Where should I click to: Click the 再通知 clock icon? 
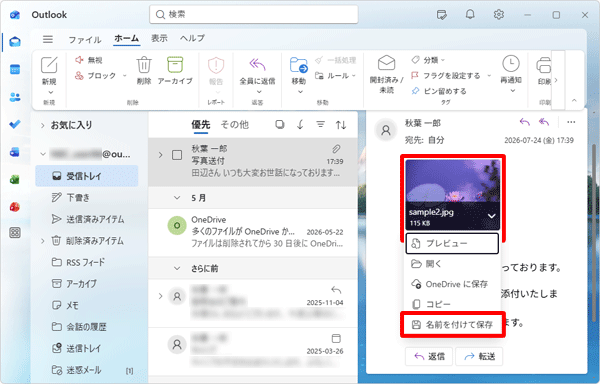click(511, 63)
